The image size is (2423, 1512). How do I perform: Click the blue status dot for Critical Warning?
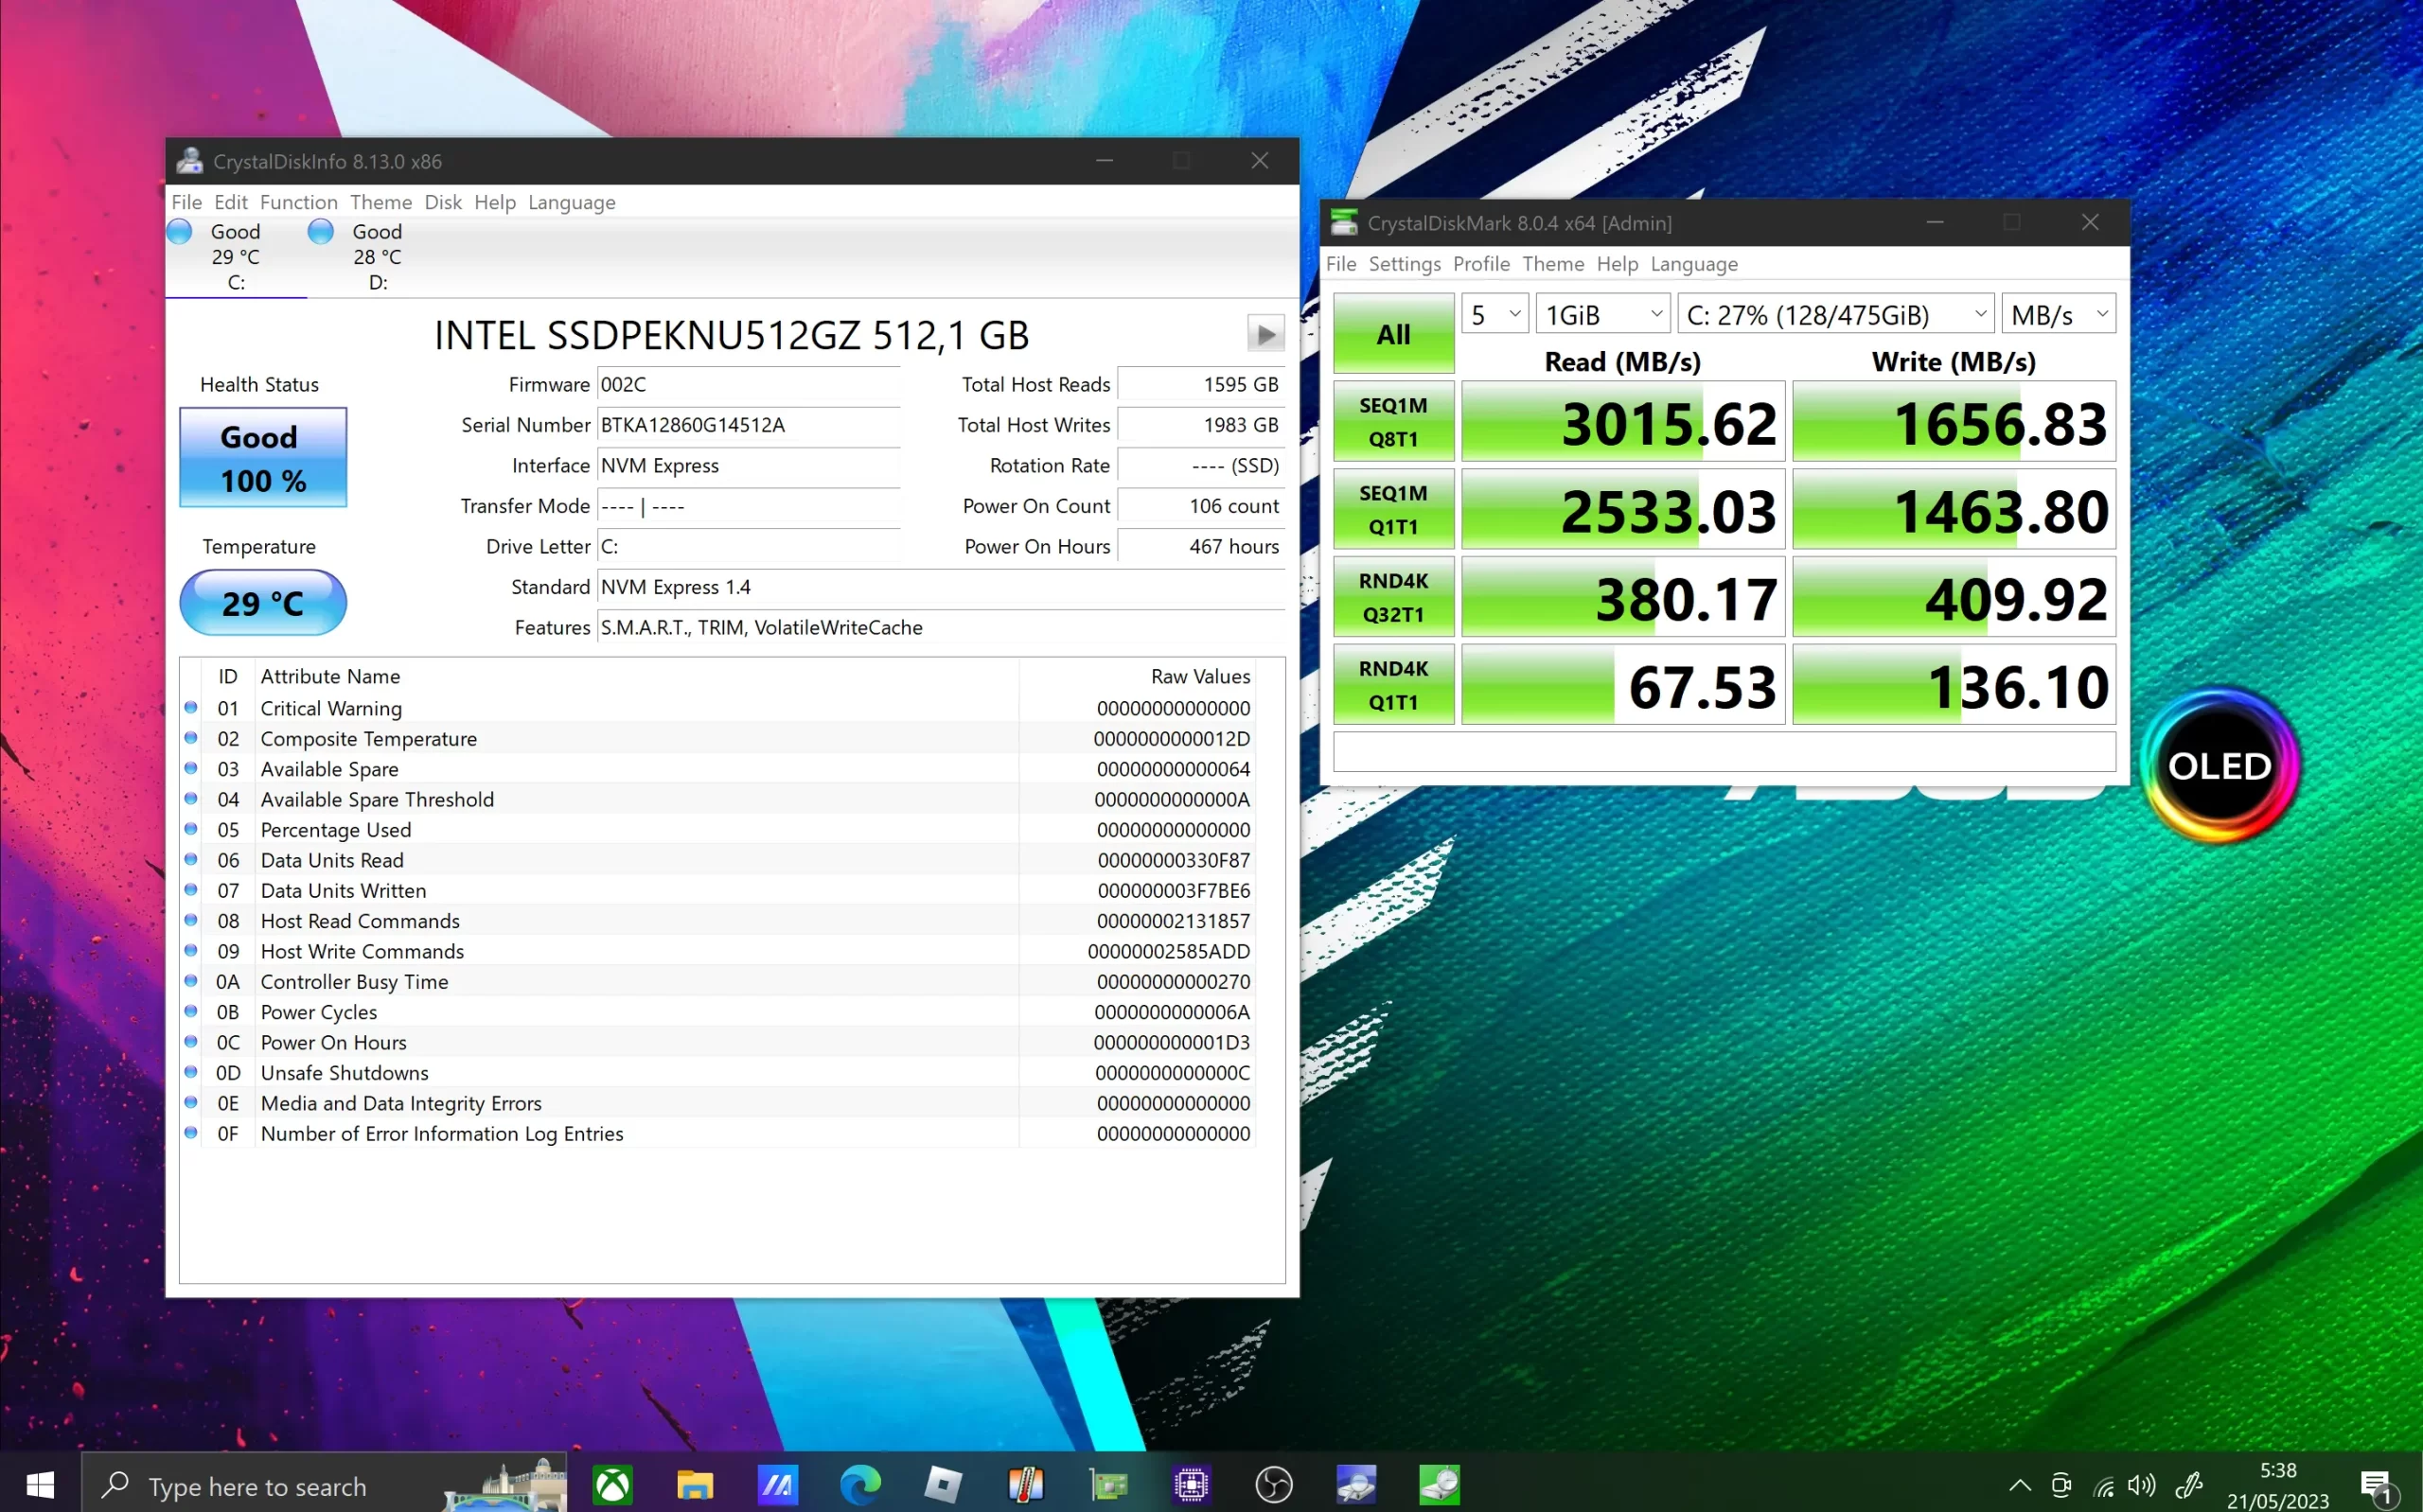(x=190, y=707)
